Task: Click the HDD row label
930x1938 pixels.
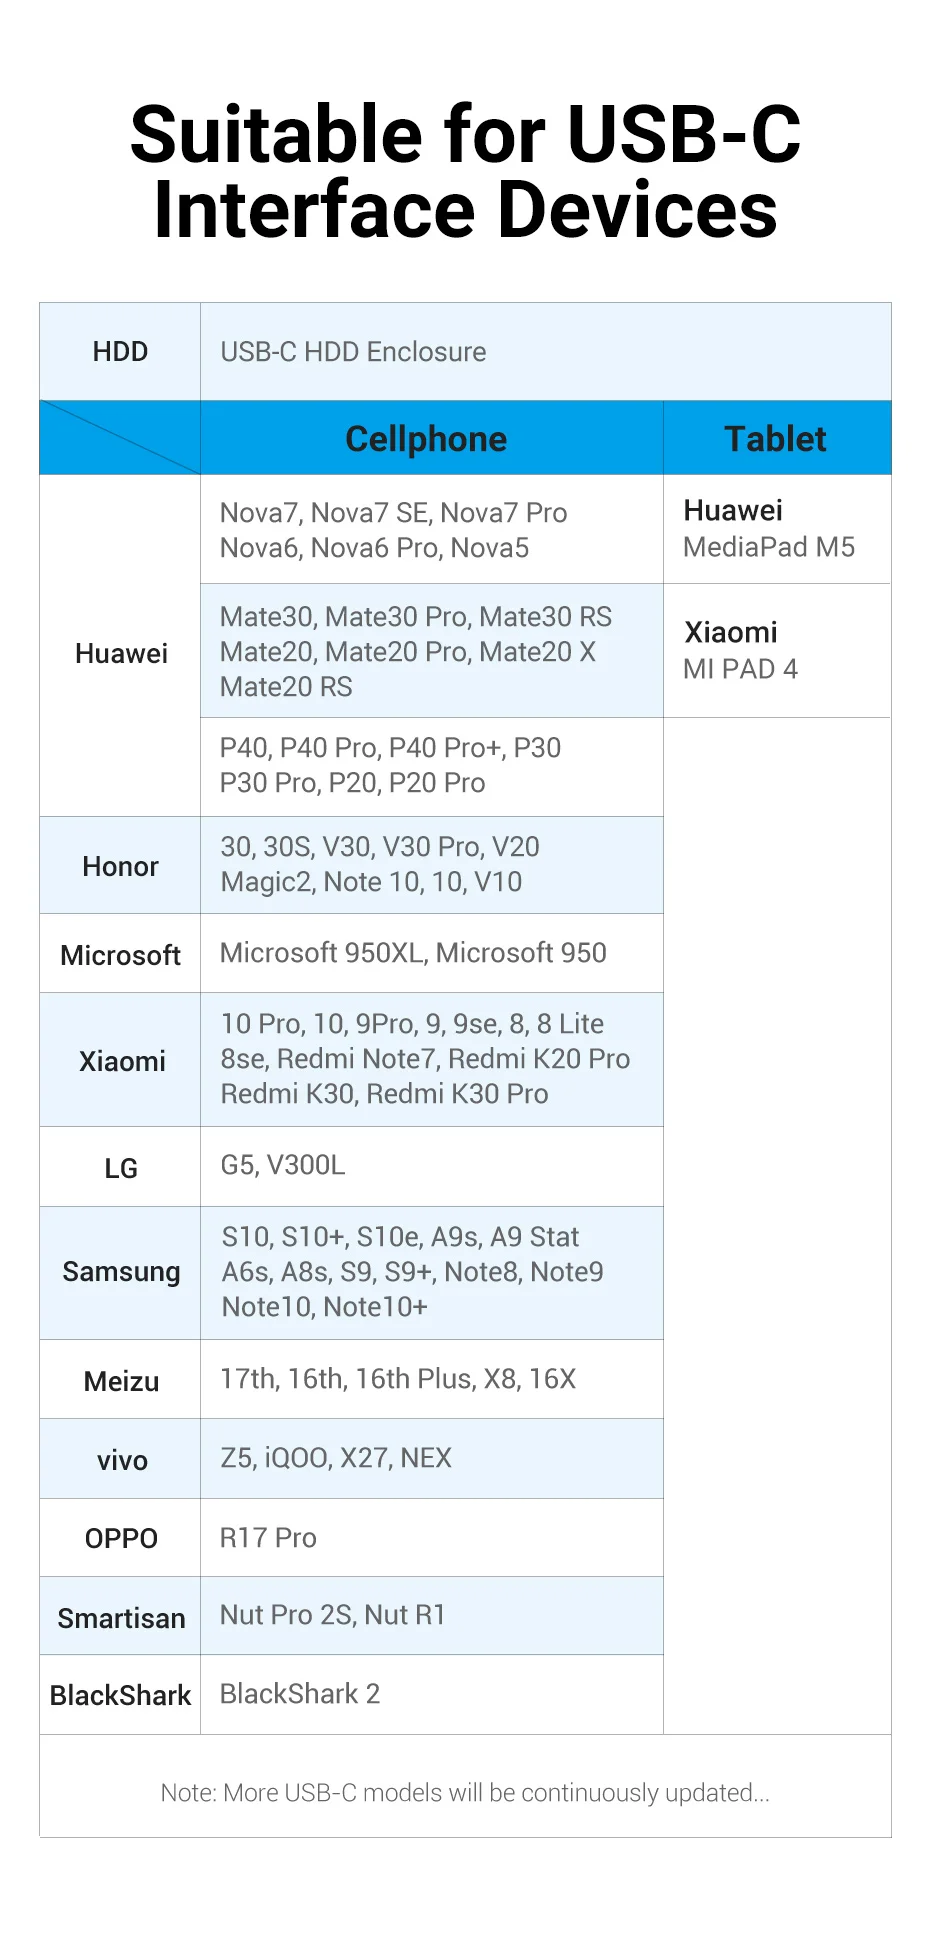Action: click(x=120, y=352)
